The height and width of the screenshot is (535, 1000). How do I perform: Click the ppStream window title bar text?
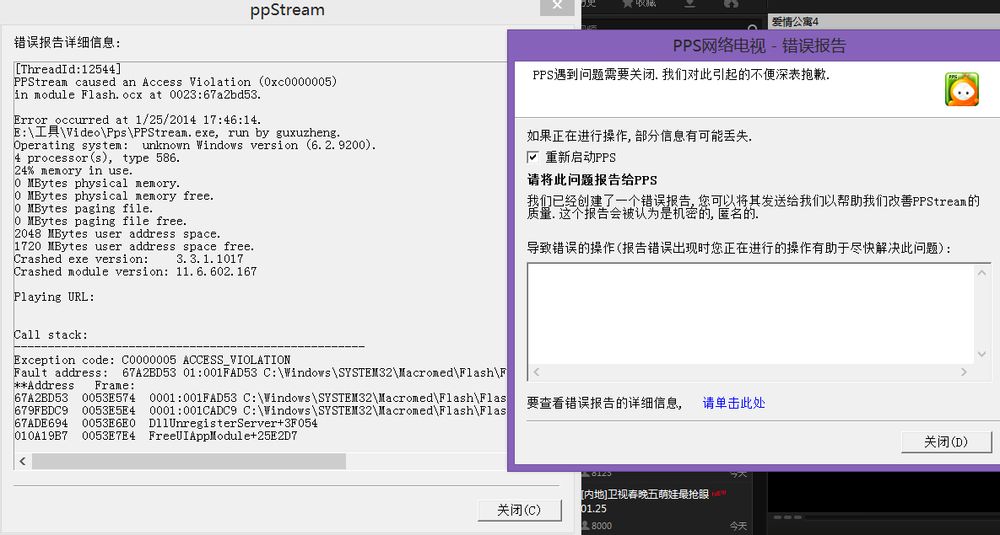tap(287, 10)
